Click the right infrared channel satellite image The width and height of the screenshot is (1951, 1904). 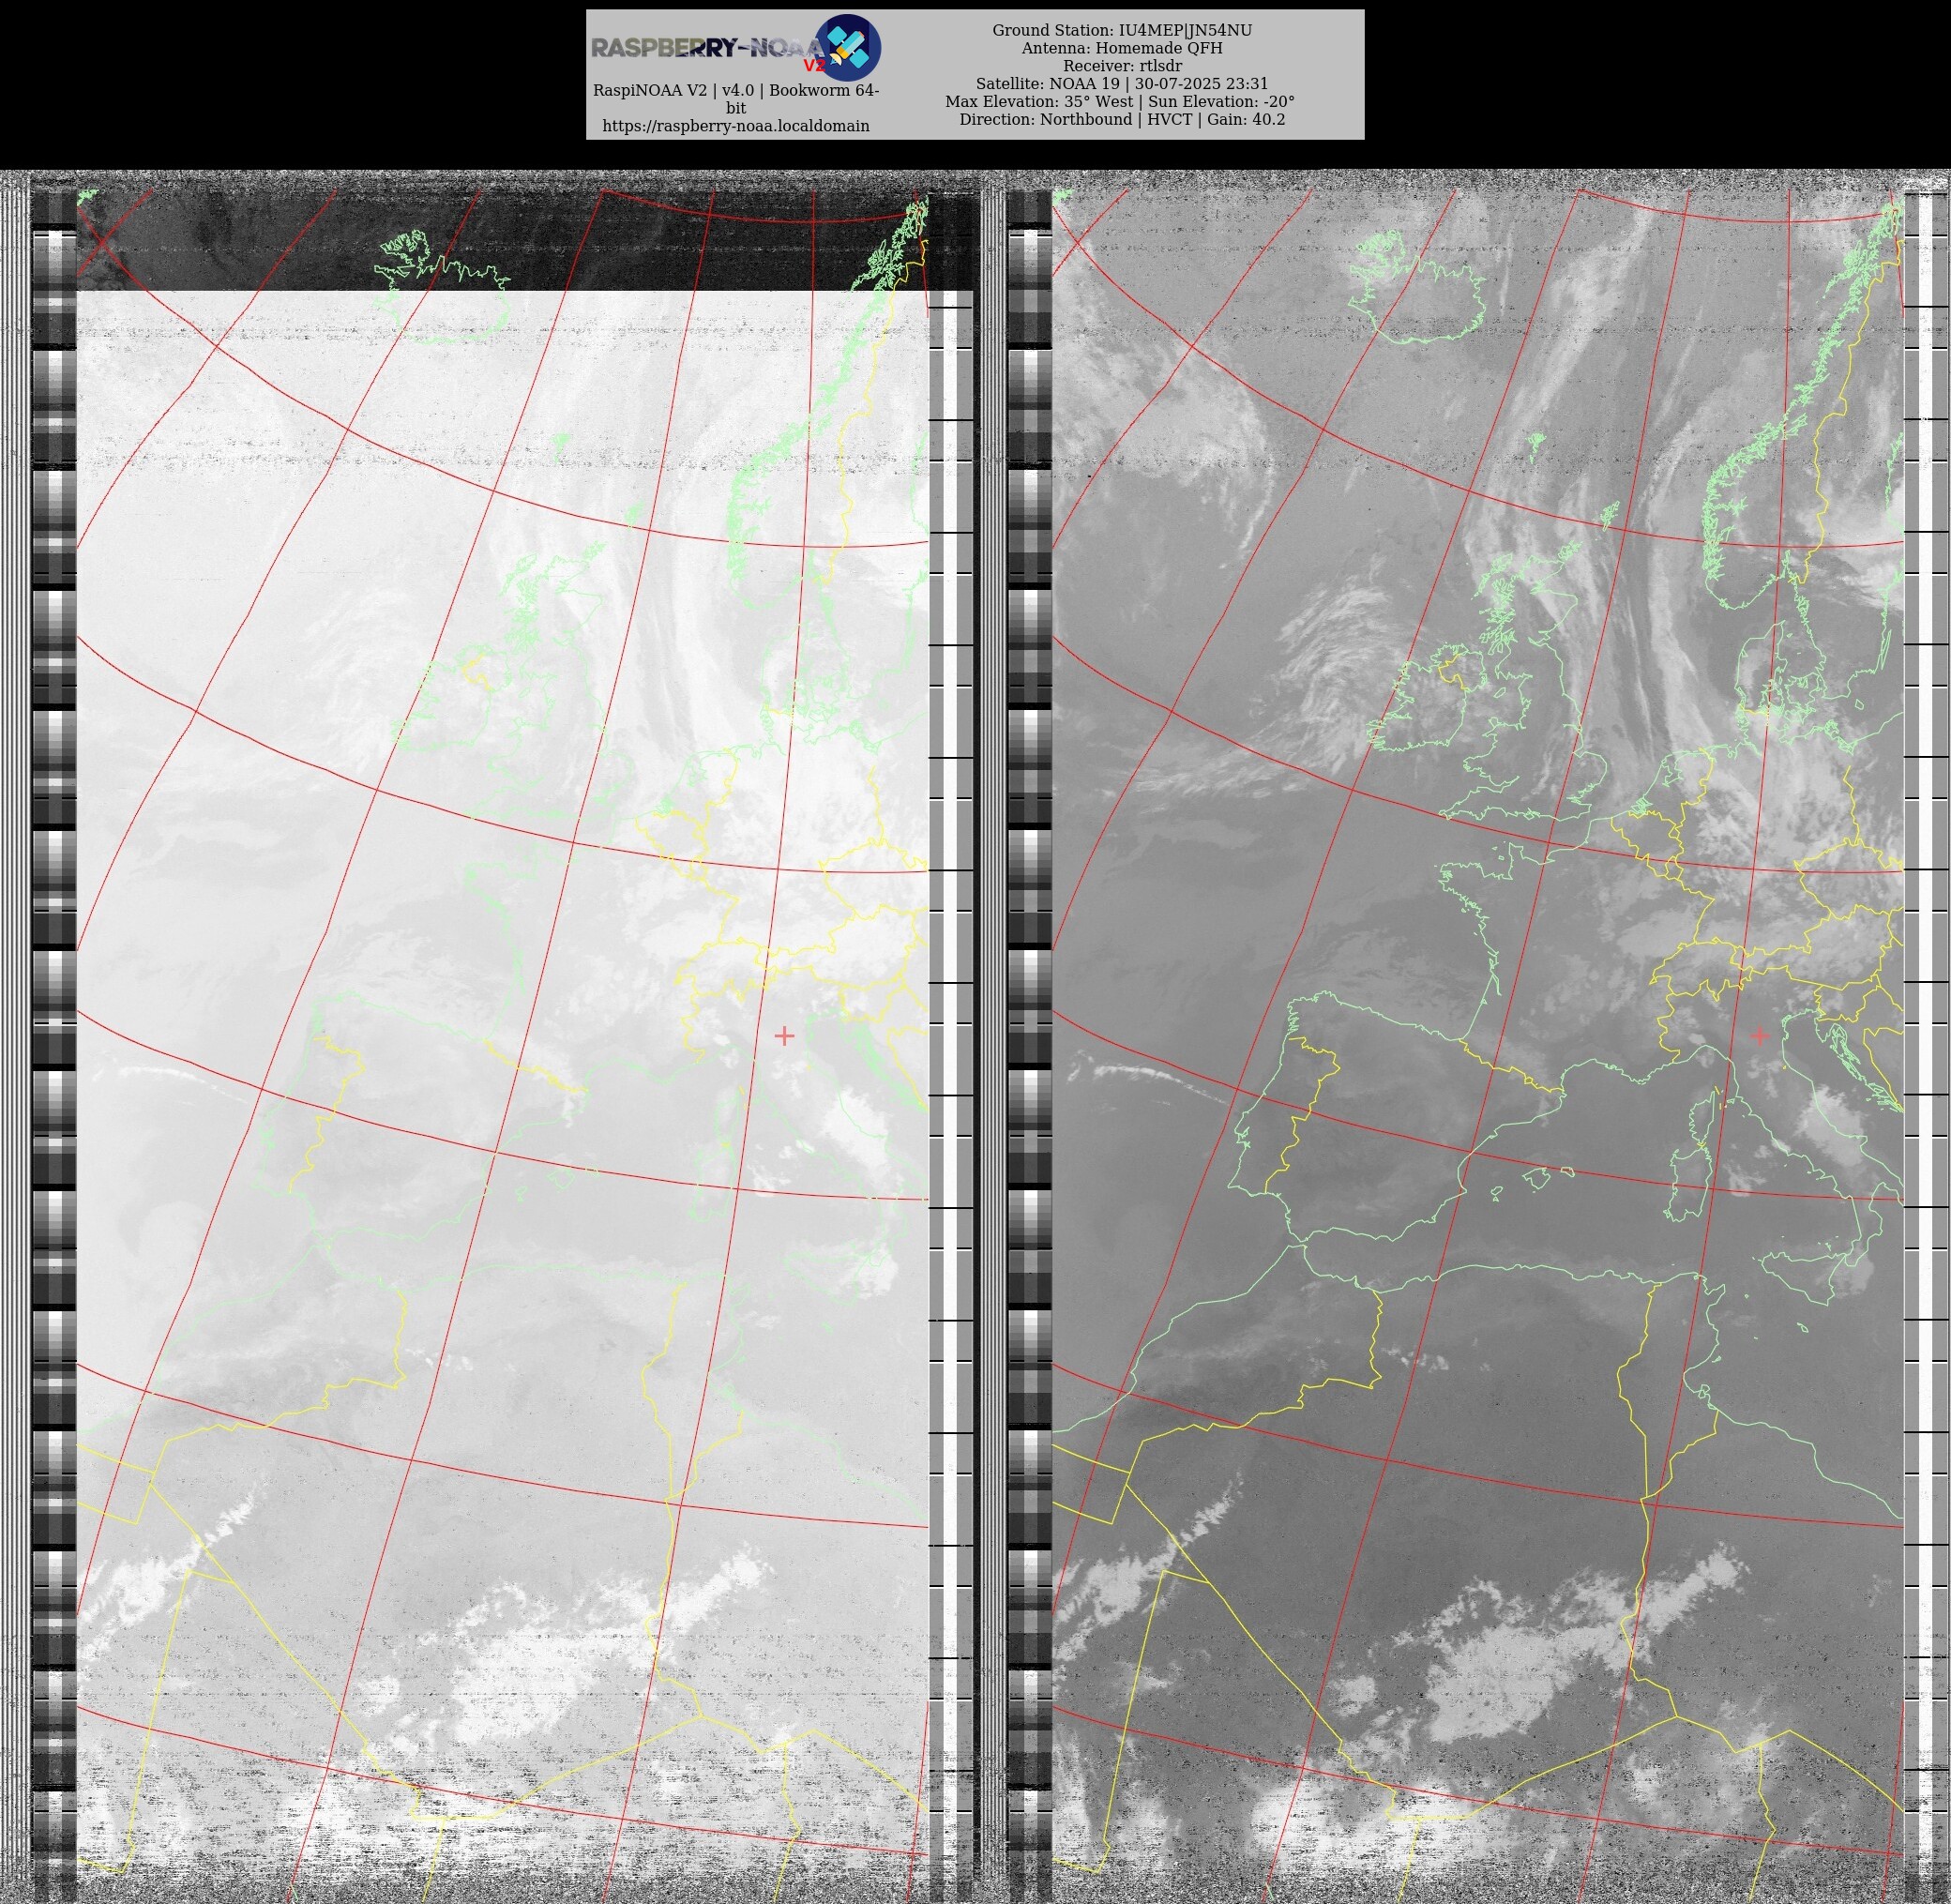click(x=1478, y=1045)
